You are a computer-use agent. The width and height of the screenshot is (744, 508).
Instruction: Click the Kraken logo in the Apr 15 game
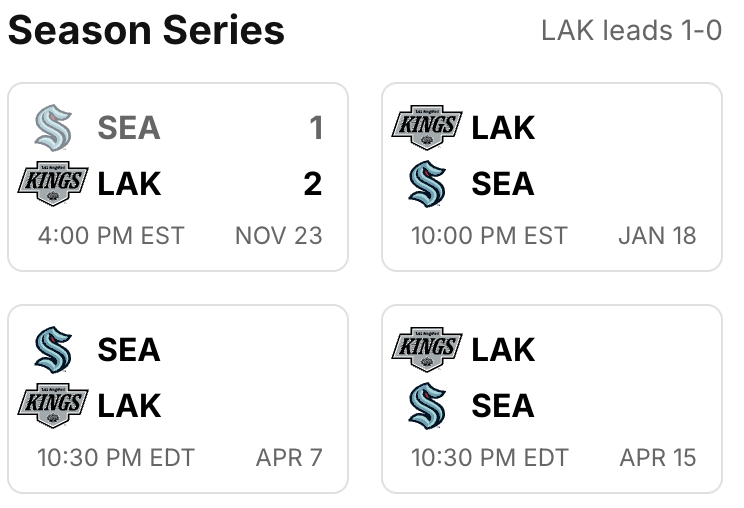[427, 406]
